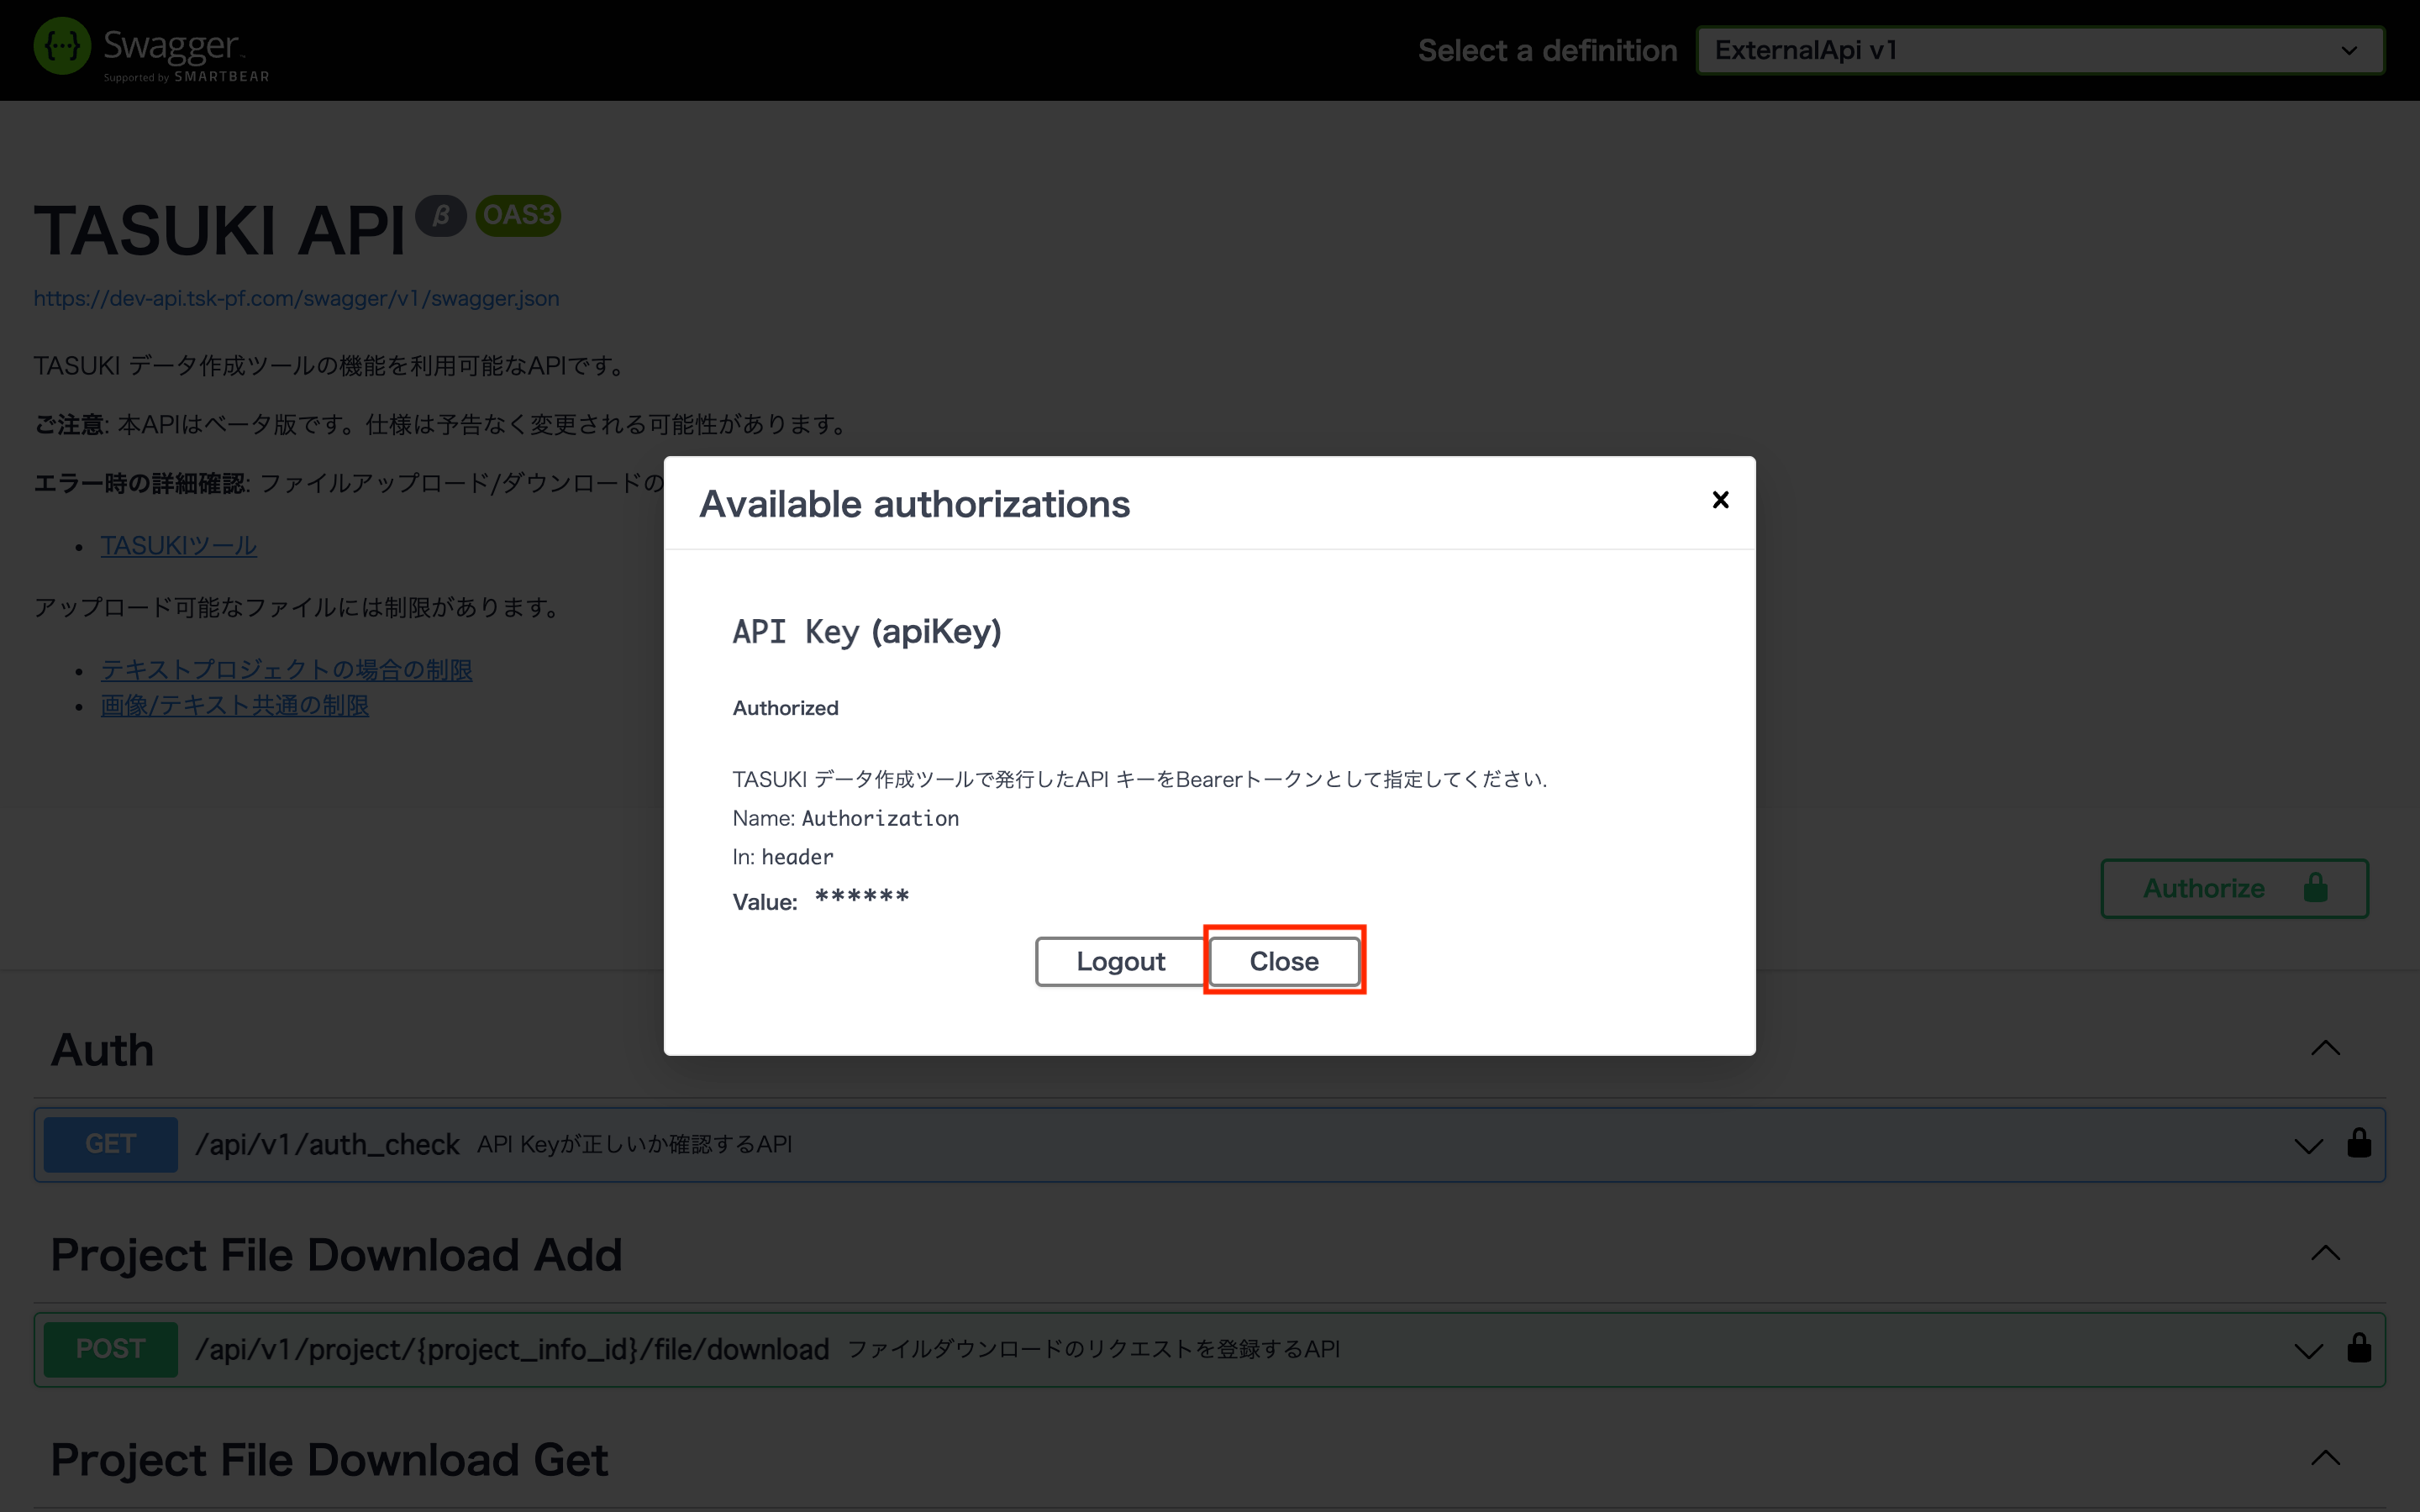Click the green Authorize lock button
Image resolution: width=2420 pixels, height=1512 pixels.
click(x=2234, y=888)
